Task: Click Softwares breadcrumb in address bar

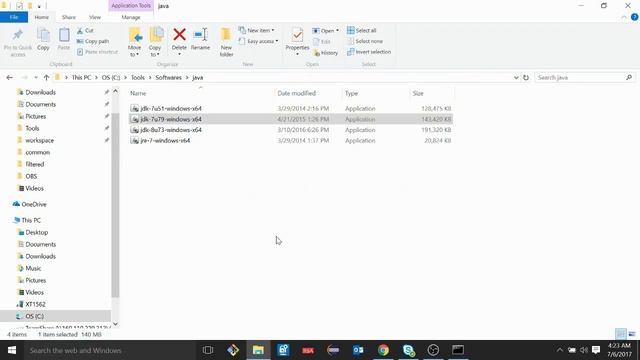Action: 168,78
